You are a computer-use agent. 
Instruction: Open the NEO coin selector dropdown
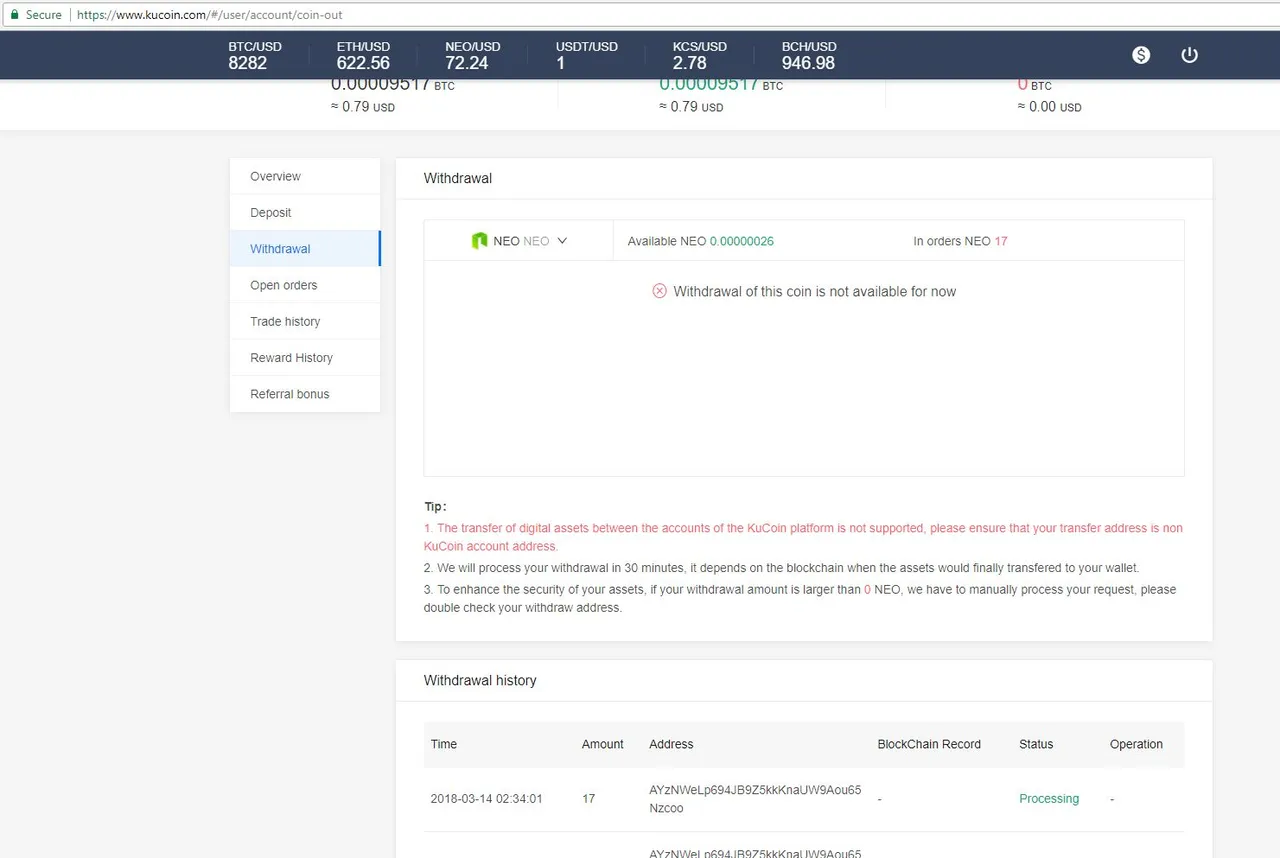(519, 241)
